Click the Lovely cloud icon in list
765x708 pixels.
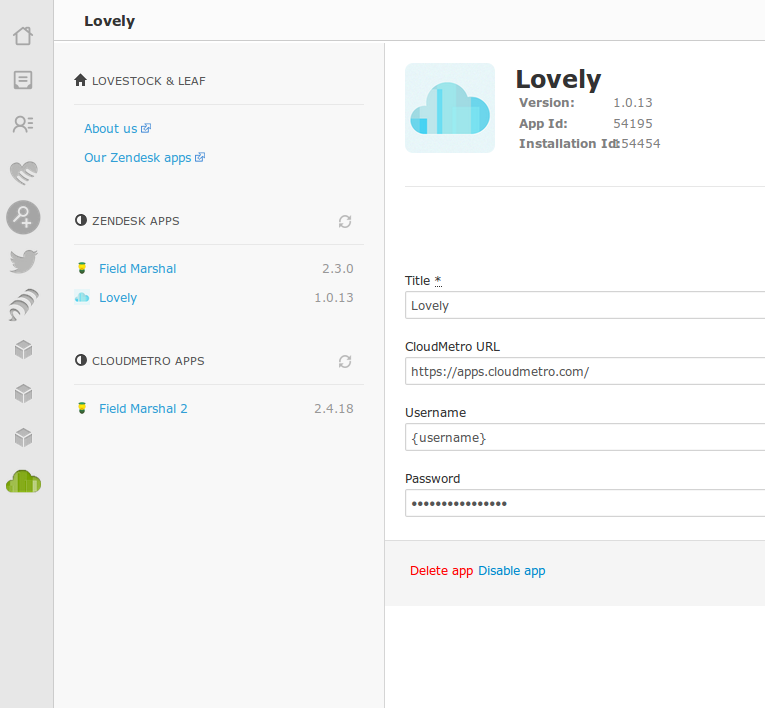(x=82, y=297)
